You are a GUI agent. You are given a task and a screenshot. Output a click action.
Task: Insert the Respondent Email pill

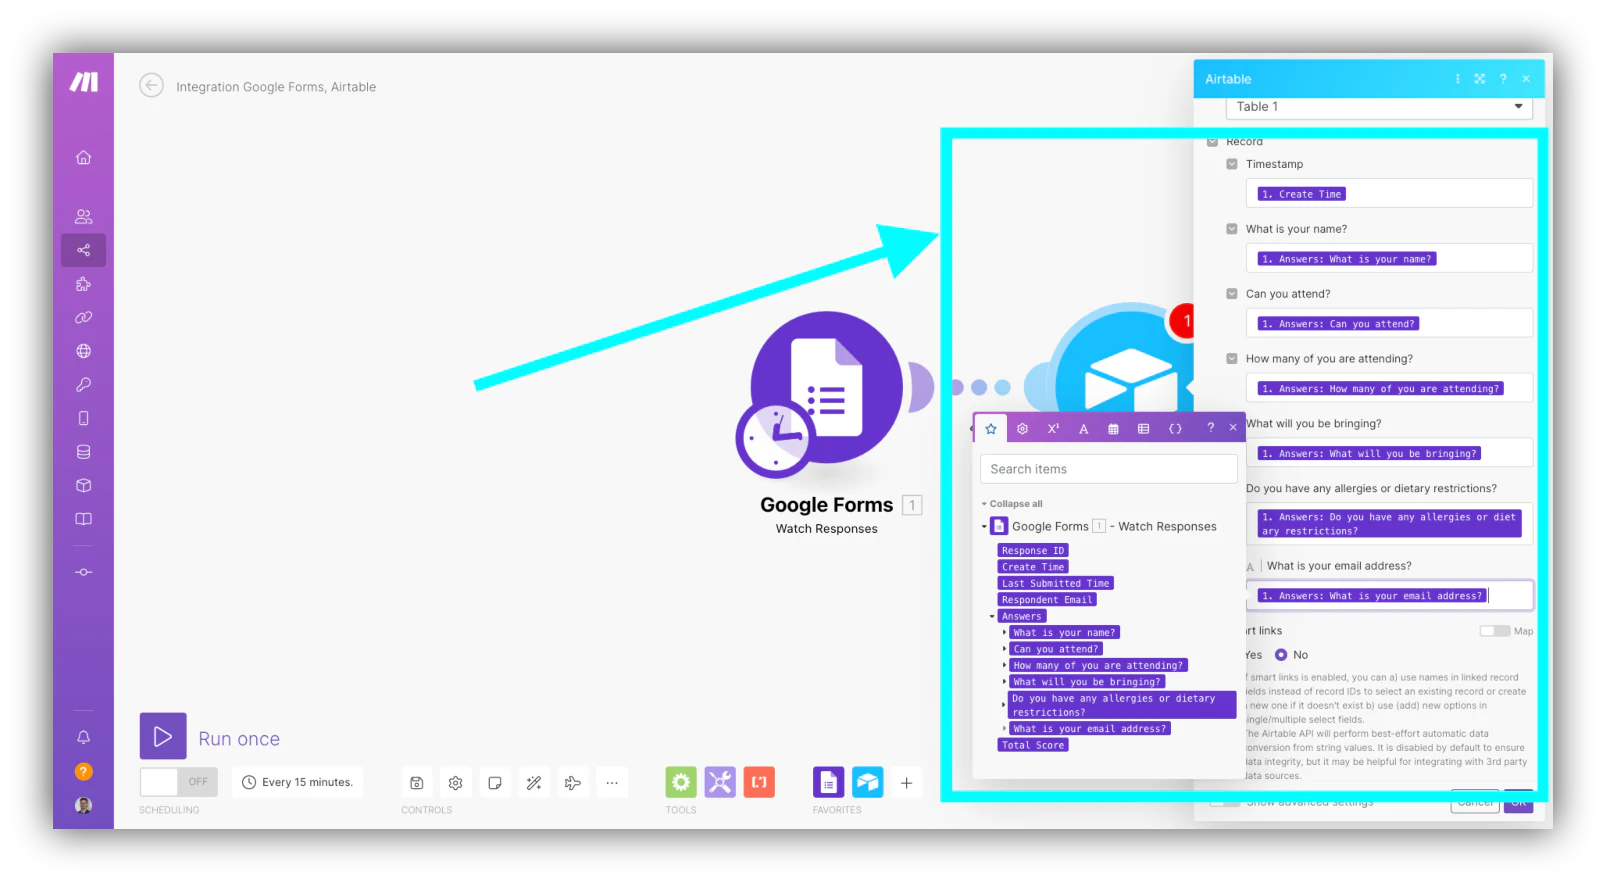pyautogui.click(x=1047, y=600)
